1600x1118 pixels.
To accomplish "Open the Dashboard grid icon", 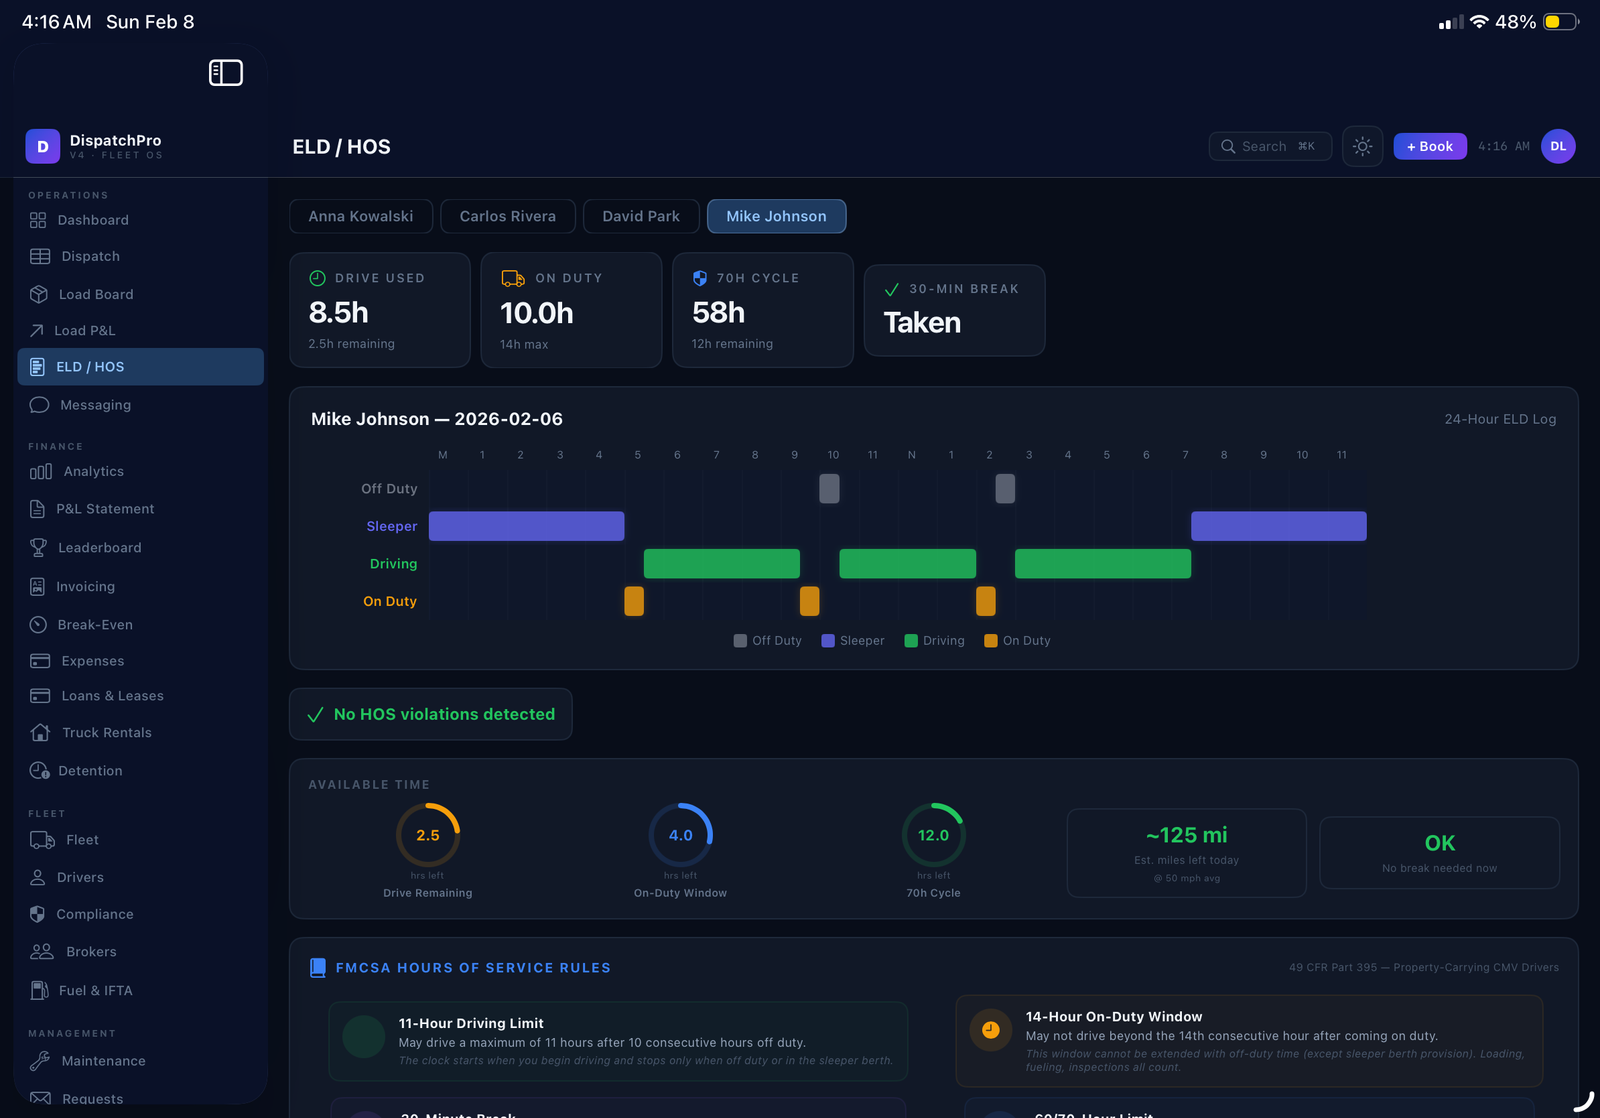I will [38, 220].
